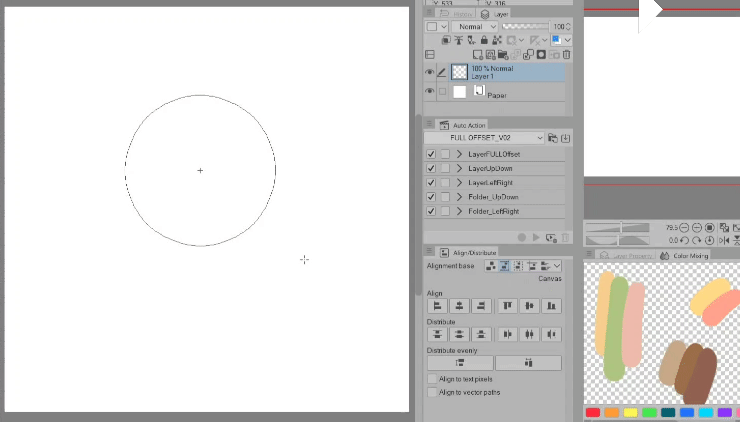Pick the red color swatch
Image resolution: width=740 pixels, height=422 pixels.
coord(593,412)
